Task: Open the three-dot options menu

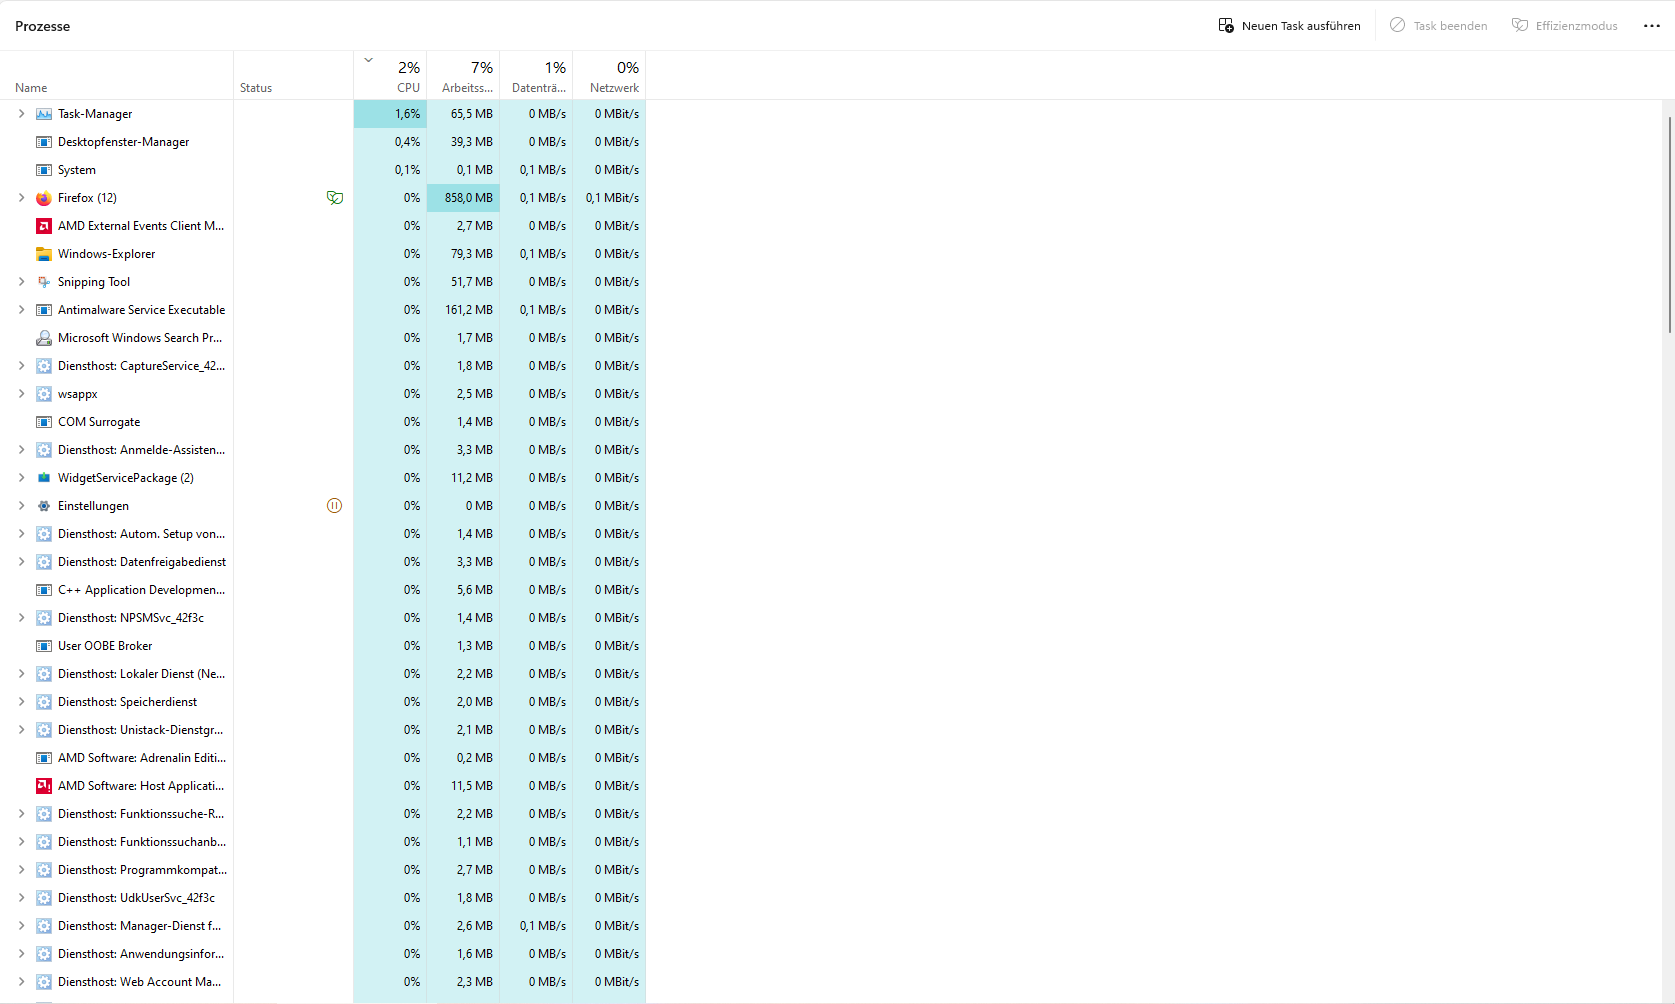Action: (x=1651, y=25)
